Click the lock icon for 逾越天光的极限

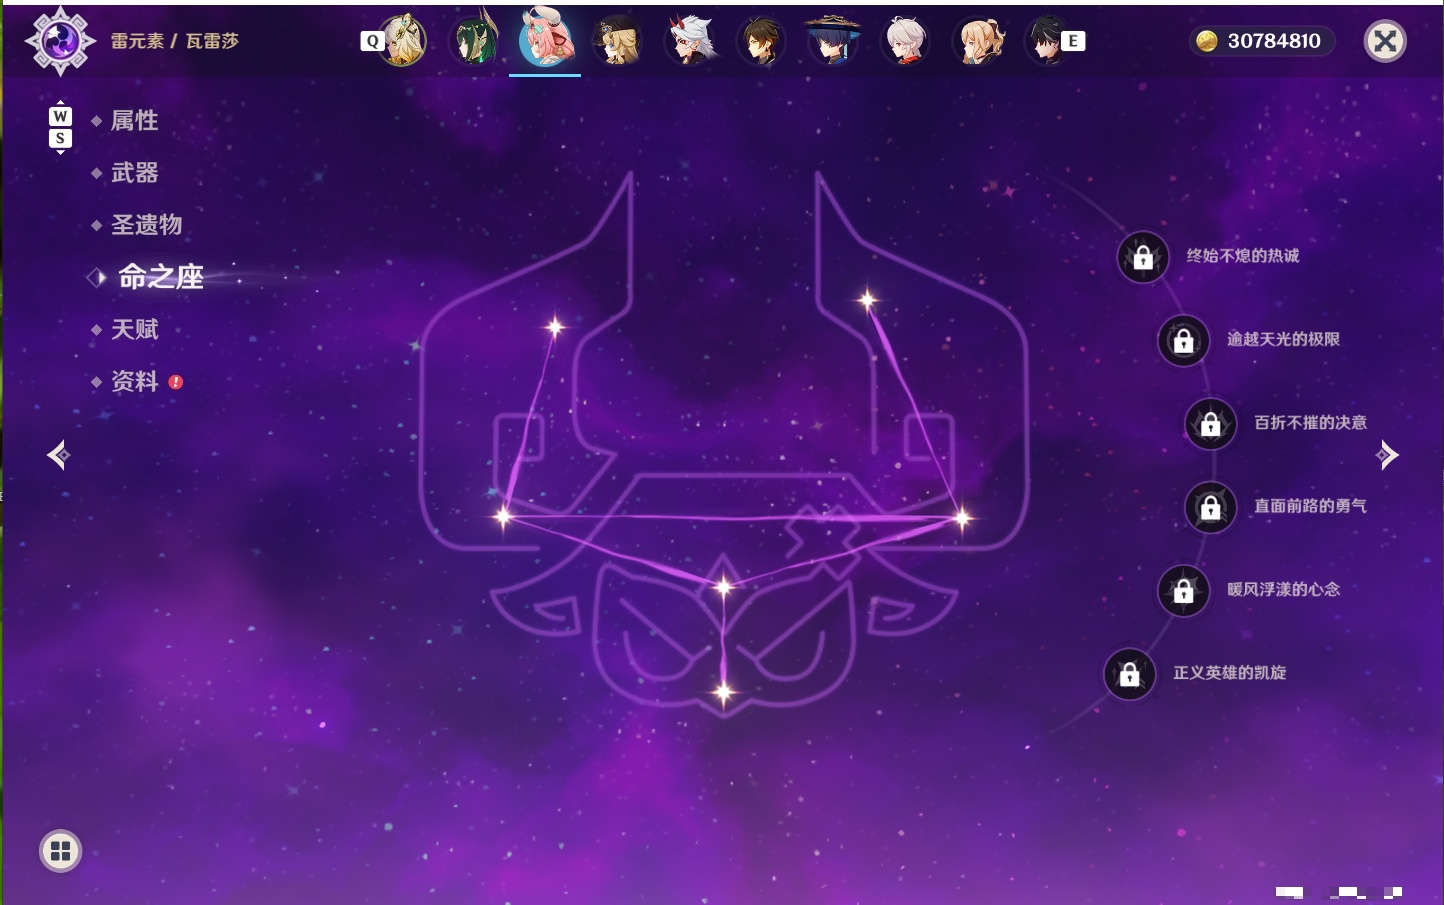click(x=1183, y=340)
